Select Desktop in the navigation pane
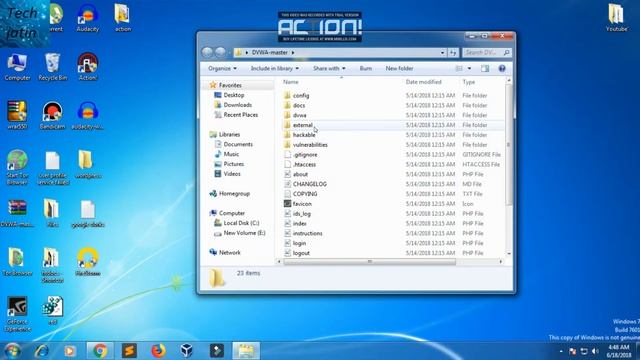Viewport: 640px width, 360px height. 233,95
